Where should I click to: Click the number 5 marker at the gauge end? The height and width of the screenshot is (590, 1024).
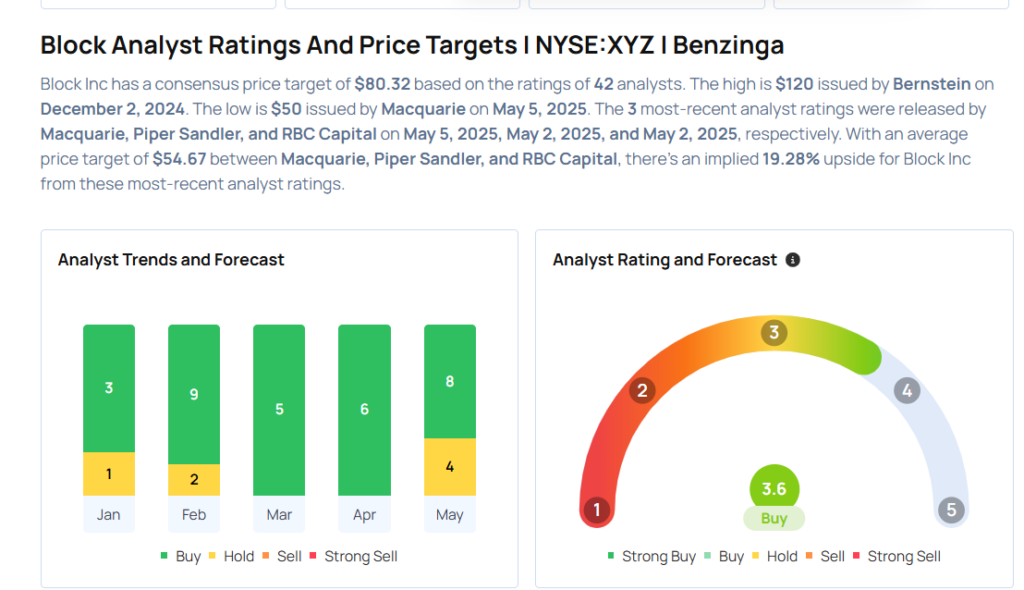(x=951, y=510)
